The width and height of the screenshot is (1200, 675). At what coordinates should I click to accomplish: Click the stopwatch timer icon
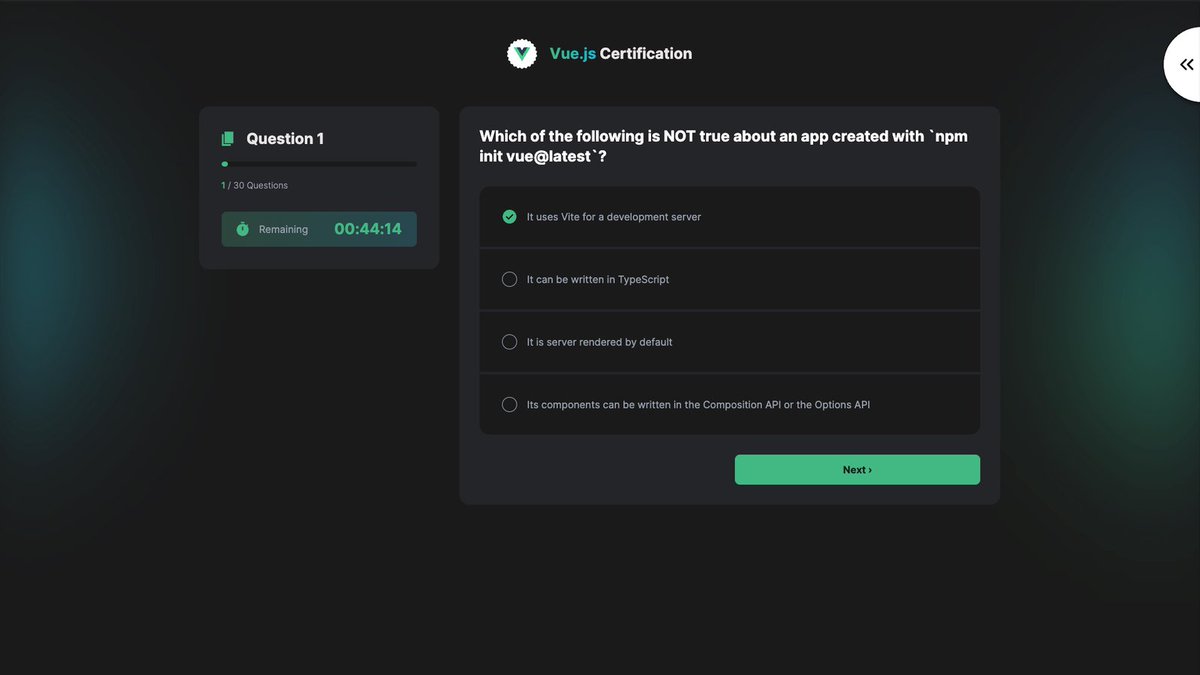point(242,229)
